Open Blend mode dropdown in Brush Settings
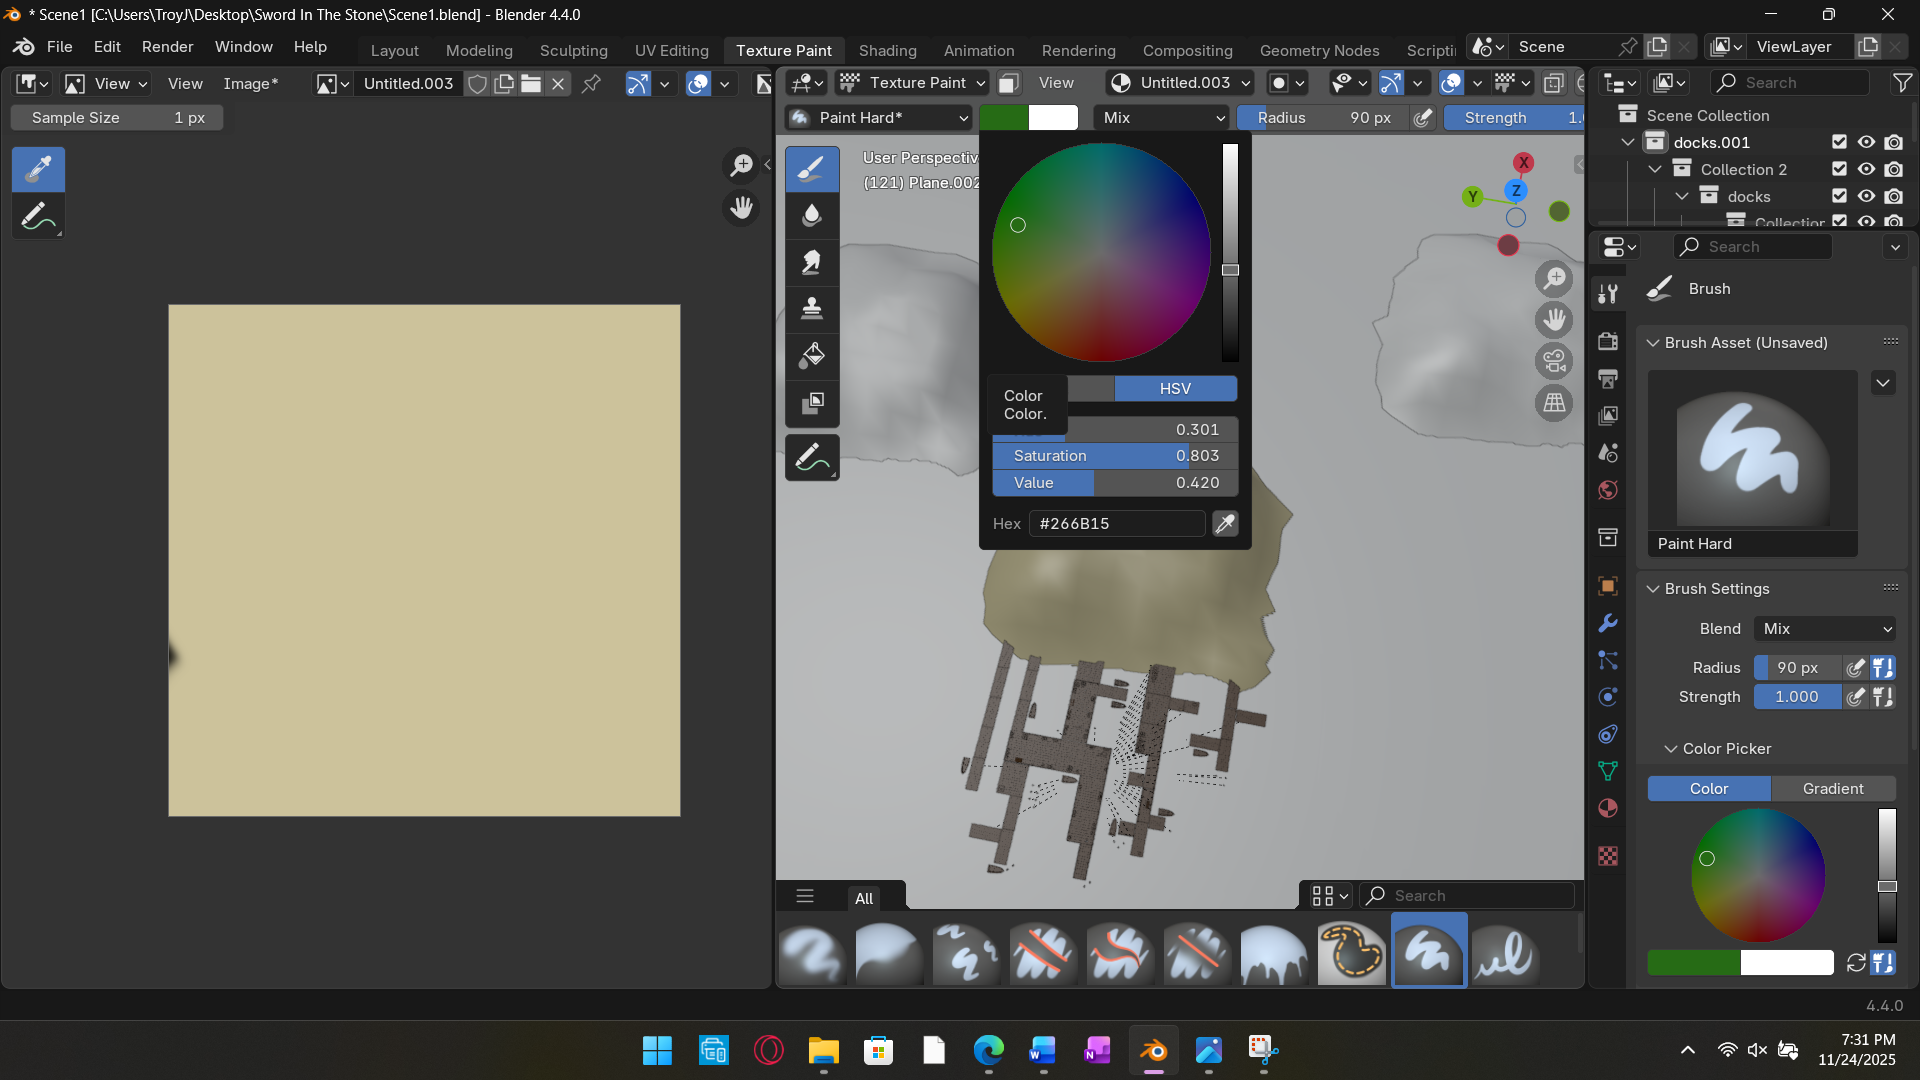The height and width of the screenshot is (1080, 1920). pos(1826,629)
